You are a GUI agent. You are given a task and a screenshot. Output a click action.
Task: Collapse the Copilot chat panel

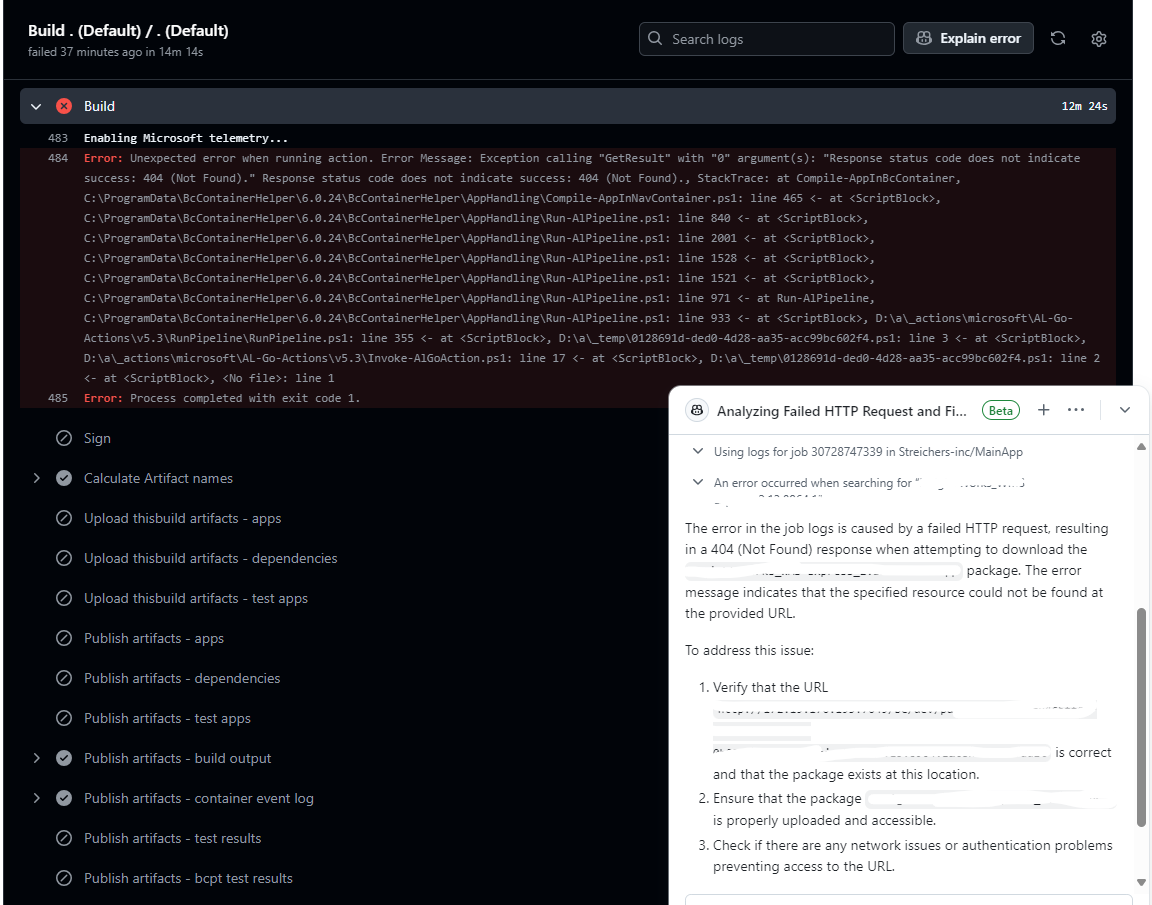tap(1125, 410)
